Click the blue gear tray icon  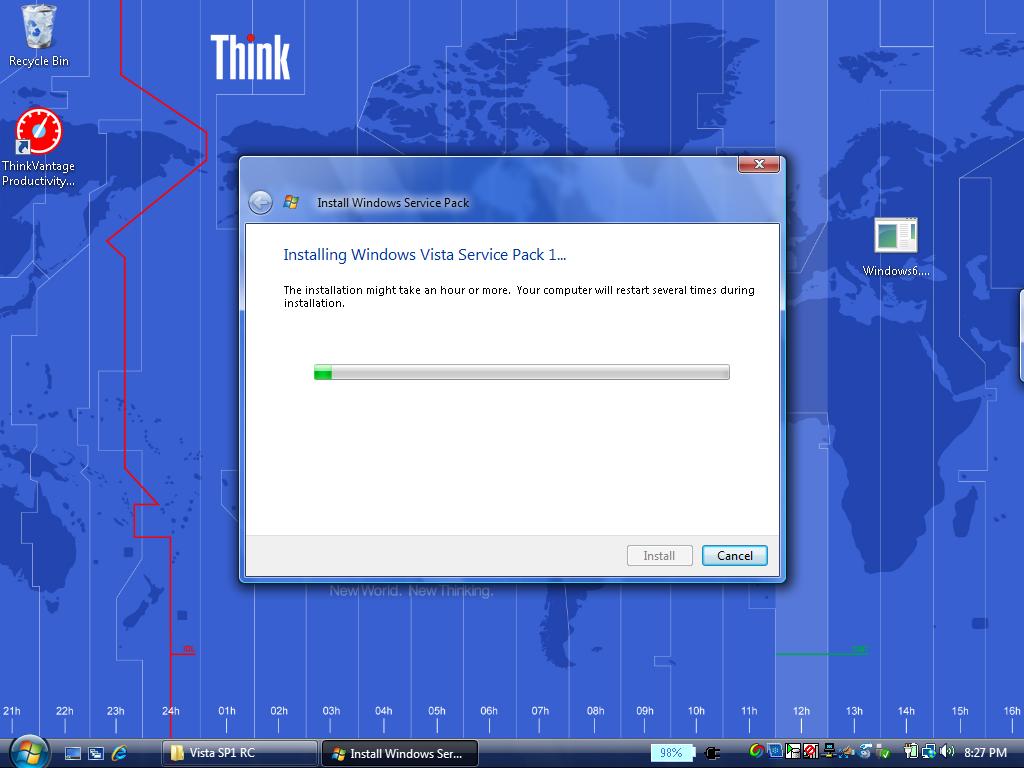pyautogui.click(x=865, y=752)
